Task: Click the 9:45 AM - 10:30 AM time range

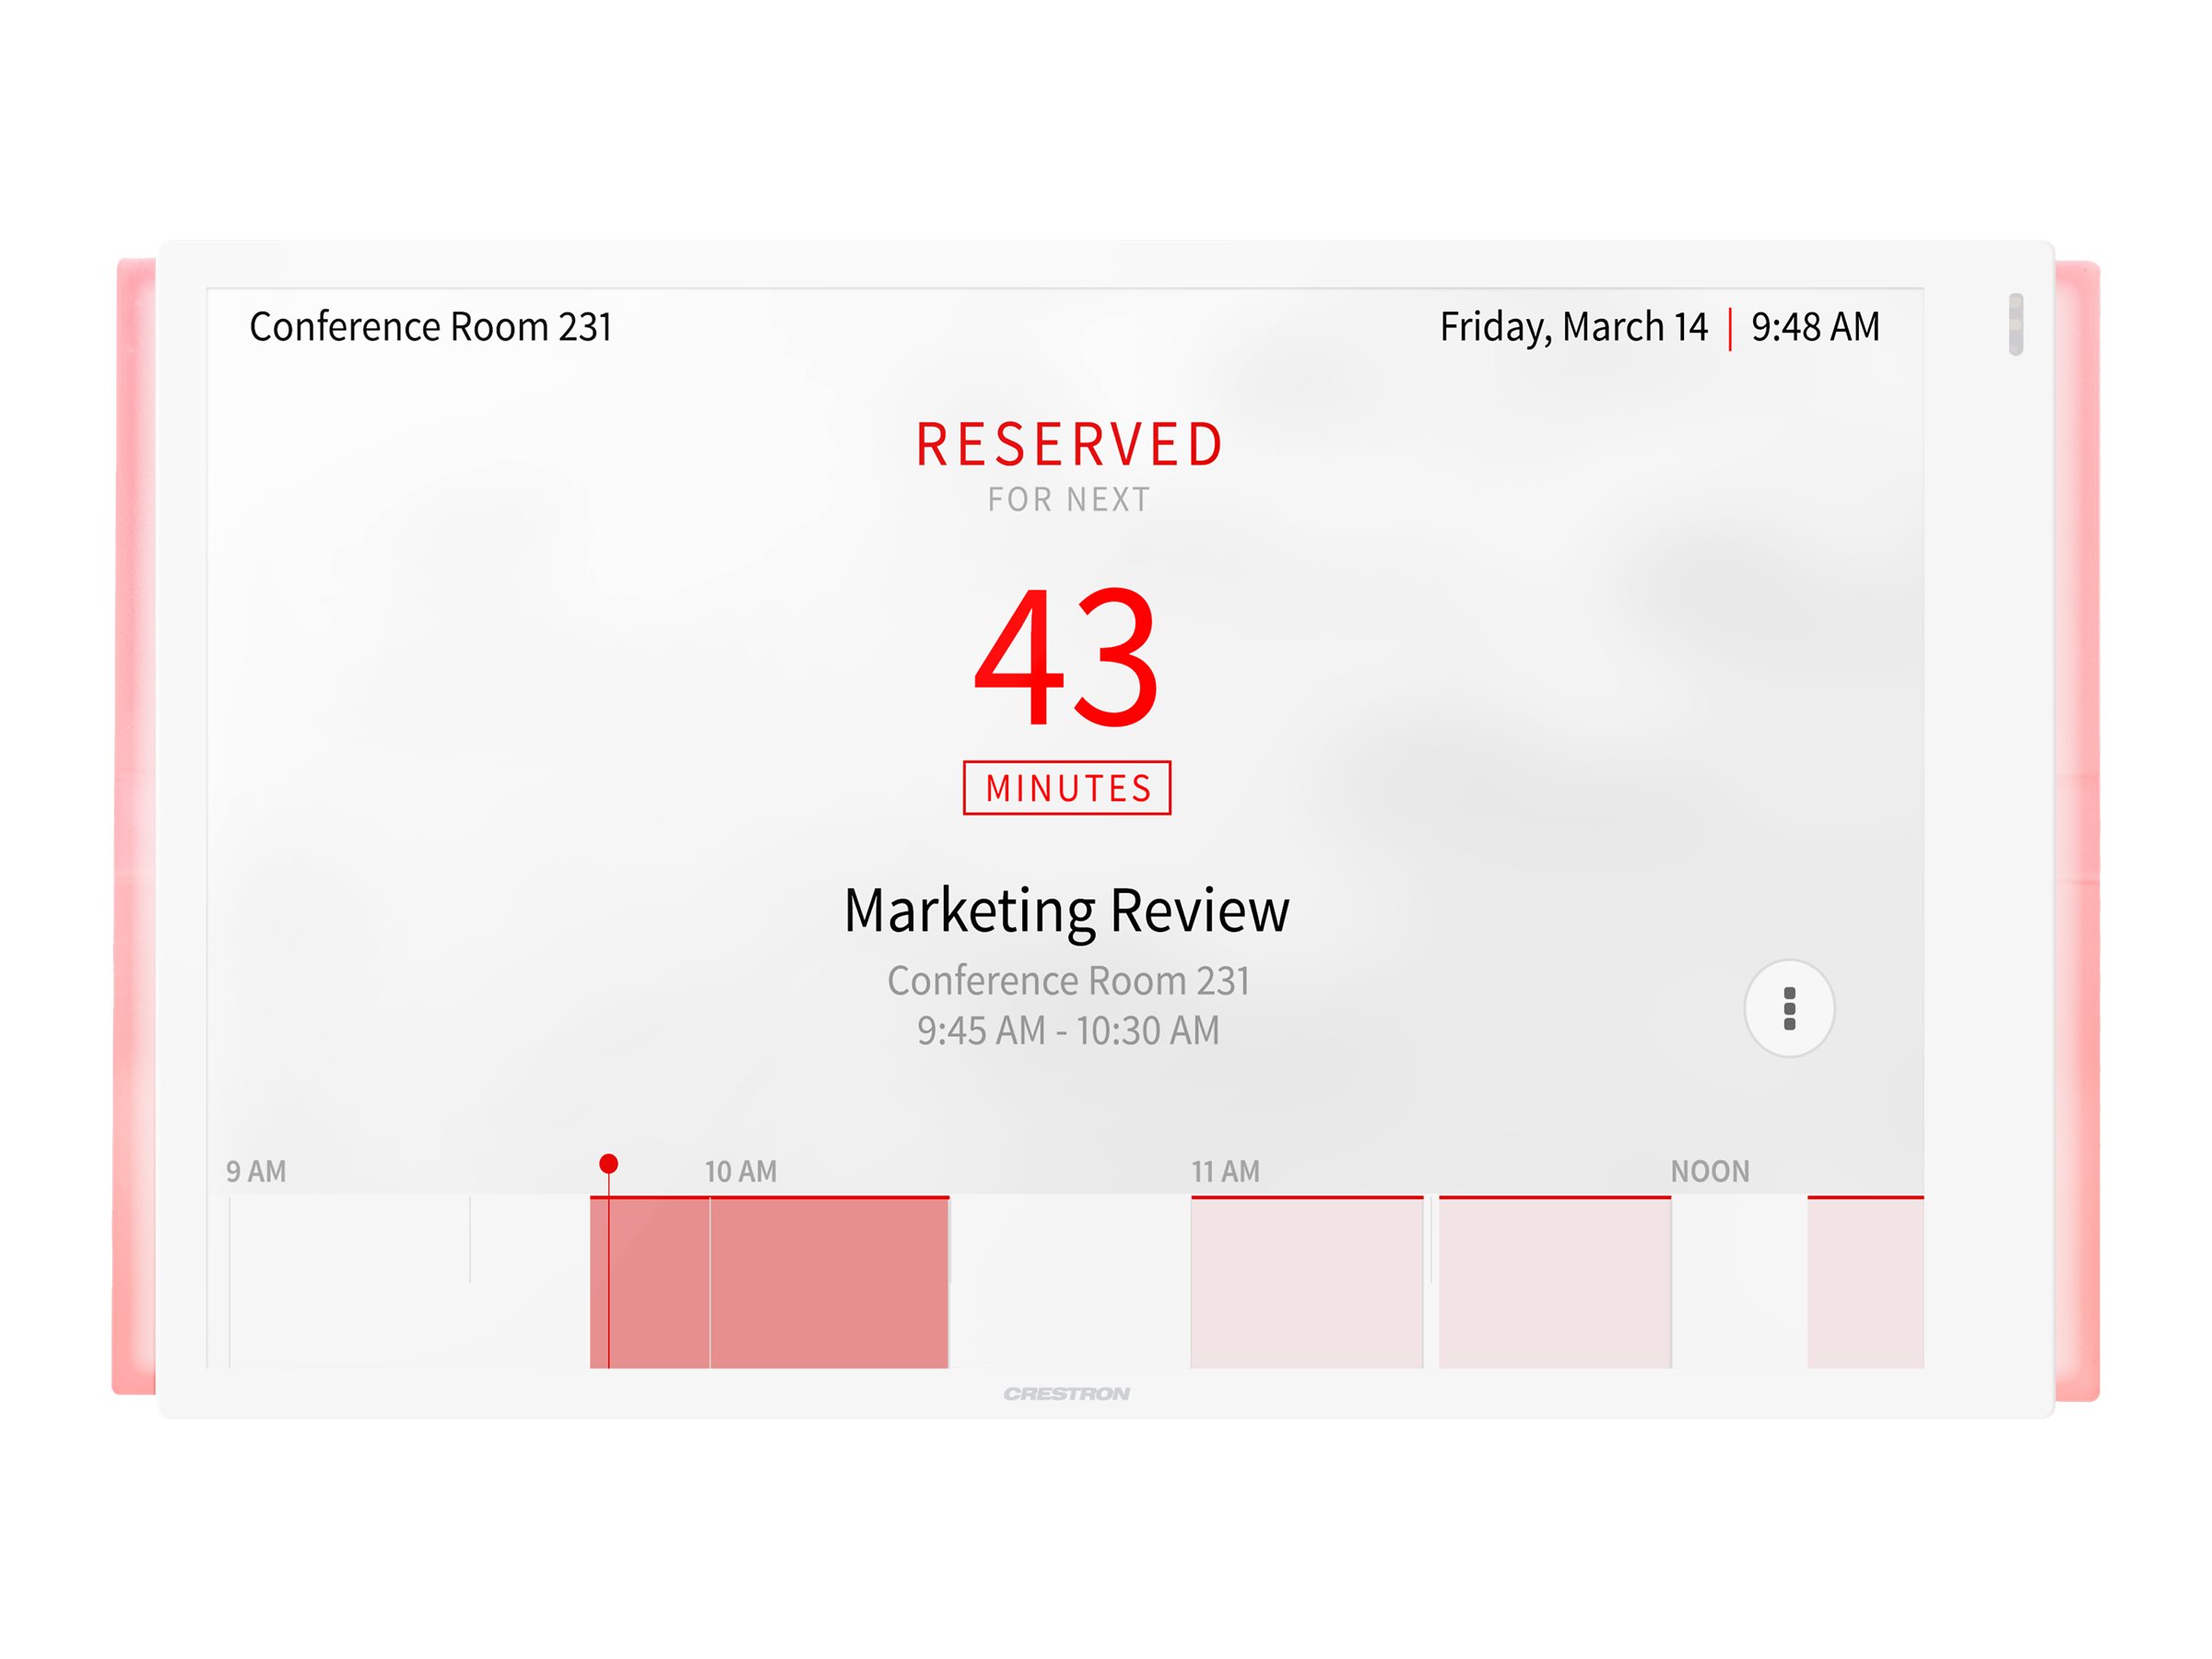Action: [1068, 1030]
